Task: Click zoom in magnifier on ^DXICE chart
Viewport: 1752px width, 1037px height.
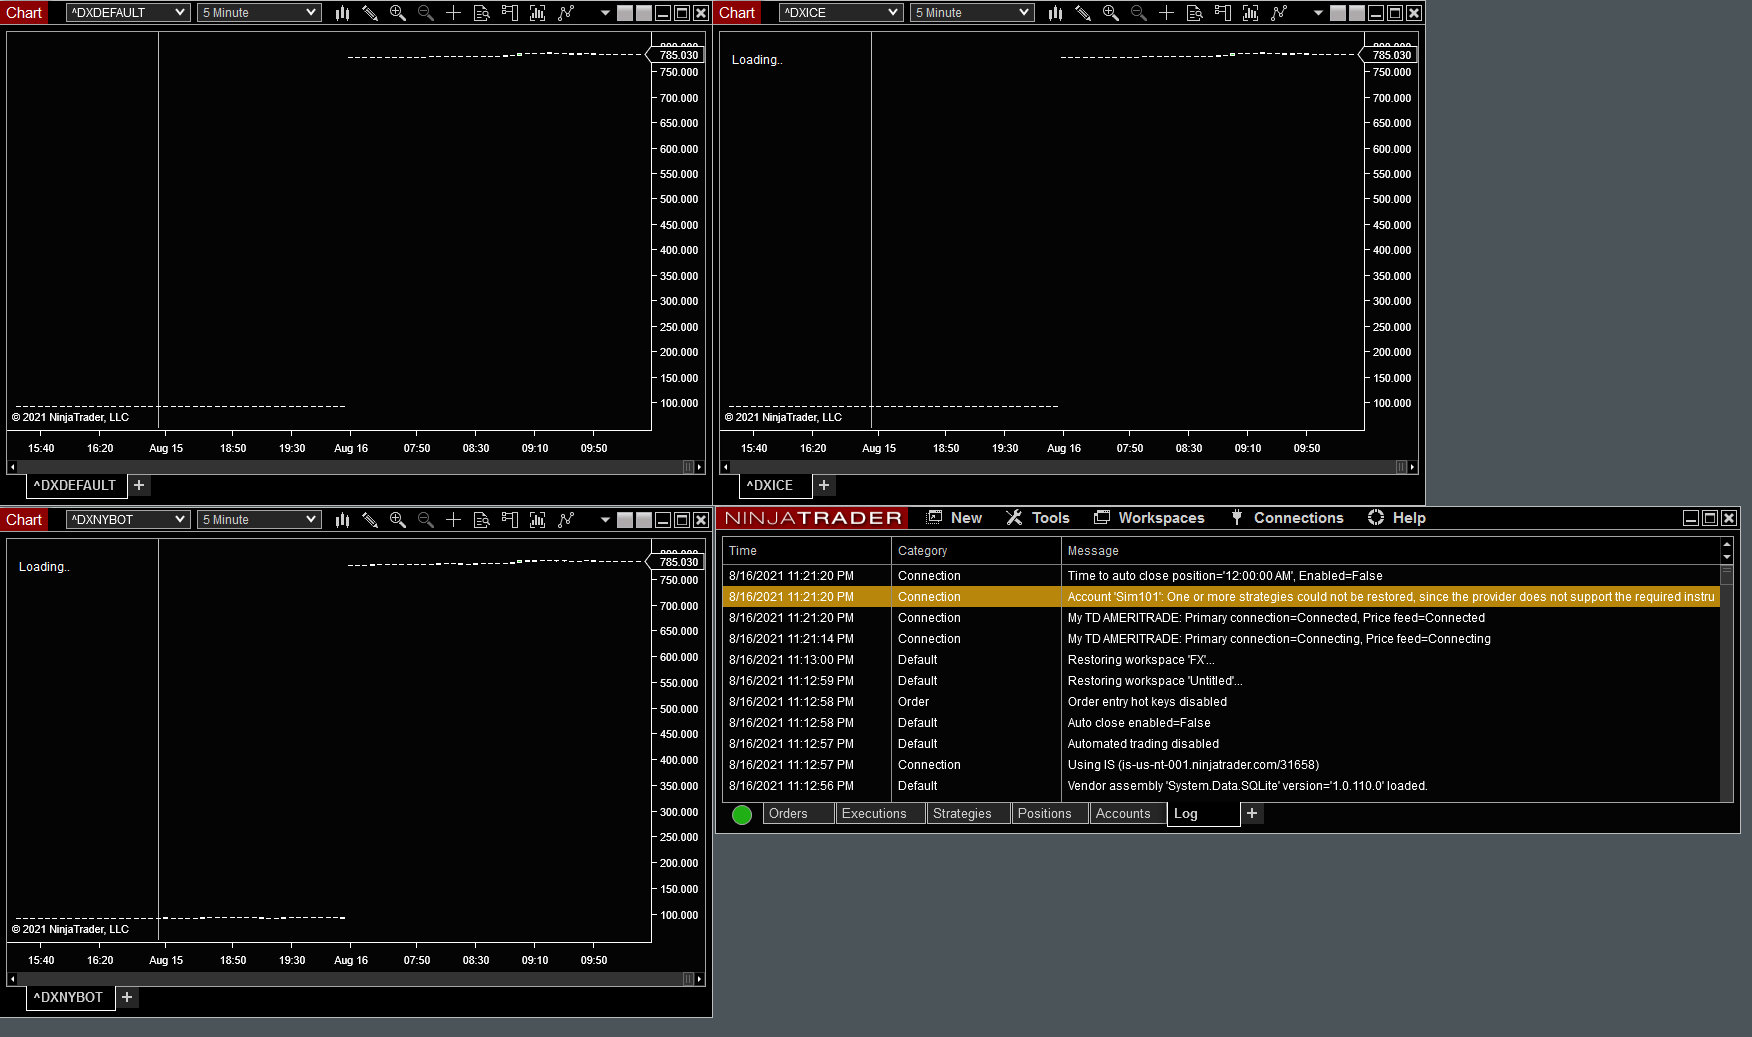Action: point(1111,13)
